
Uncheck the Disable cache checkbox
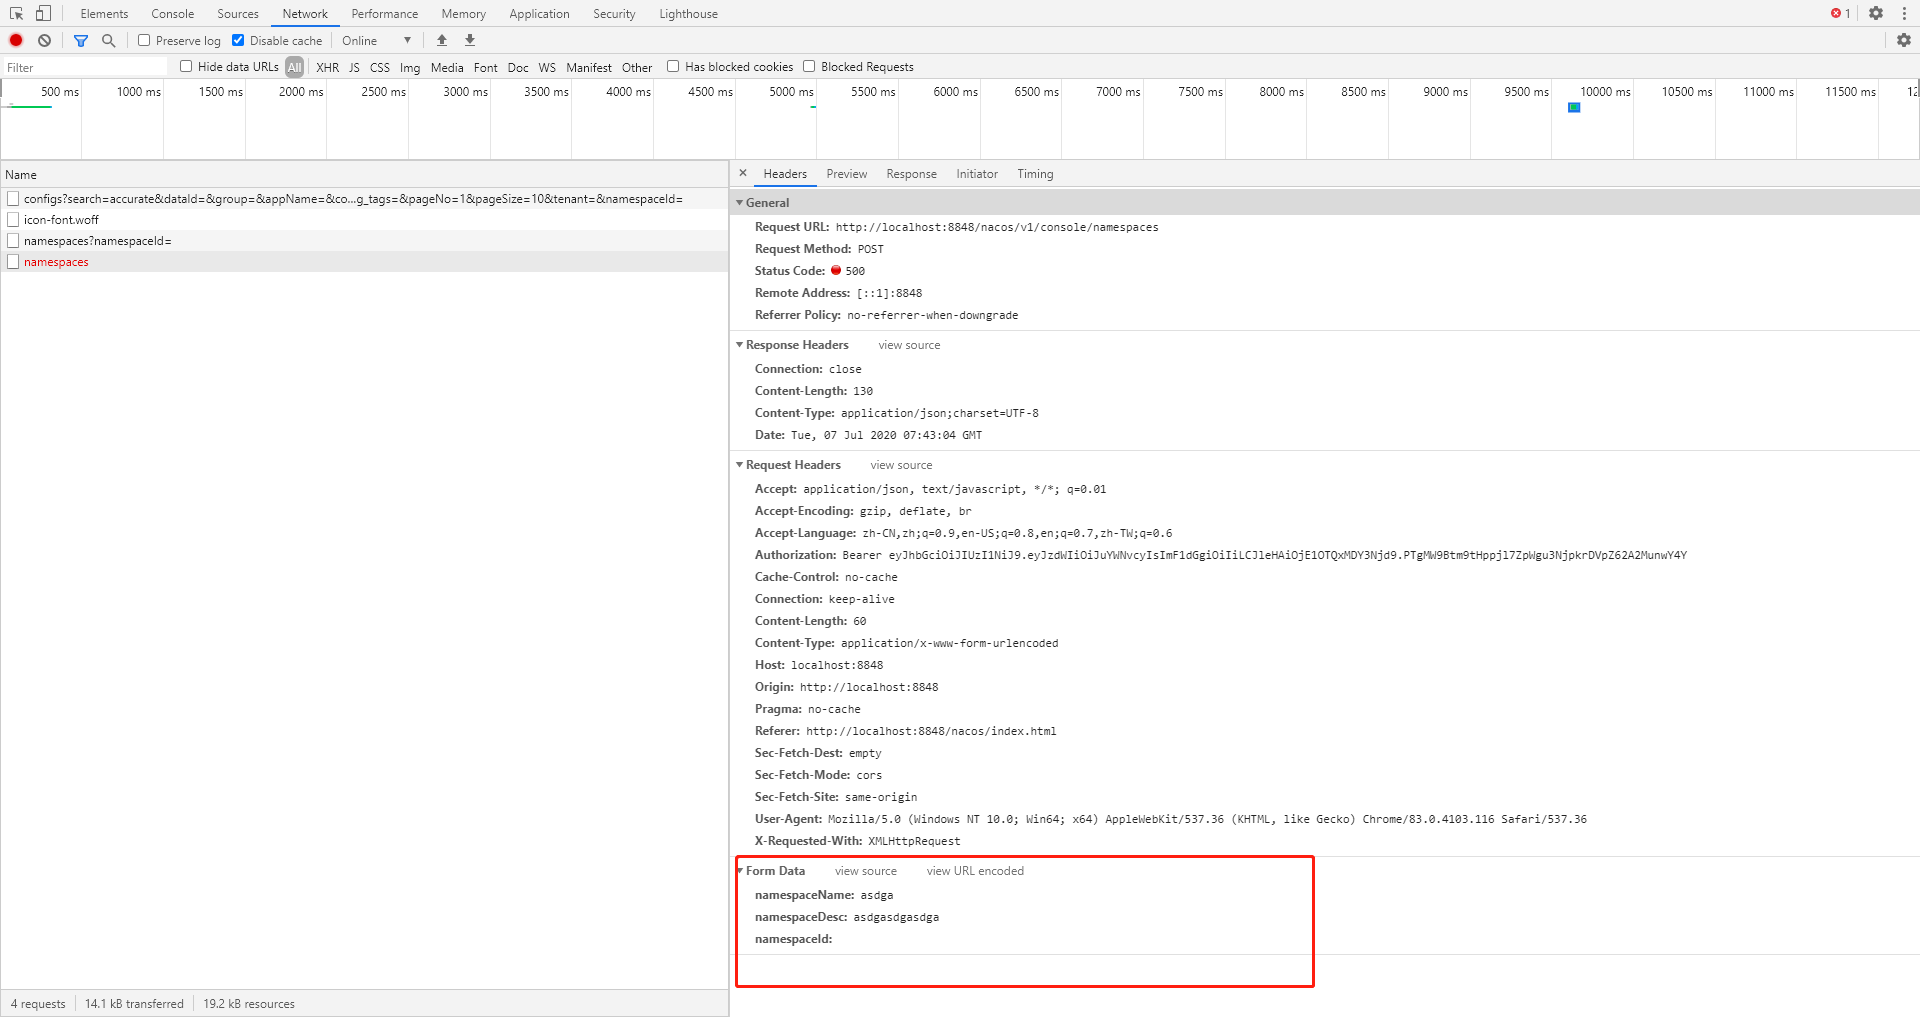238,40
